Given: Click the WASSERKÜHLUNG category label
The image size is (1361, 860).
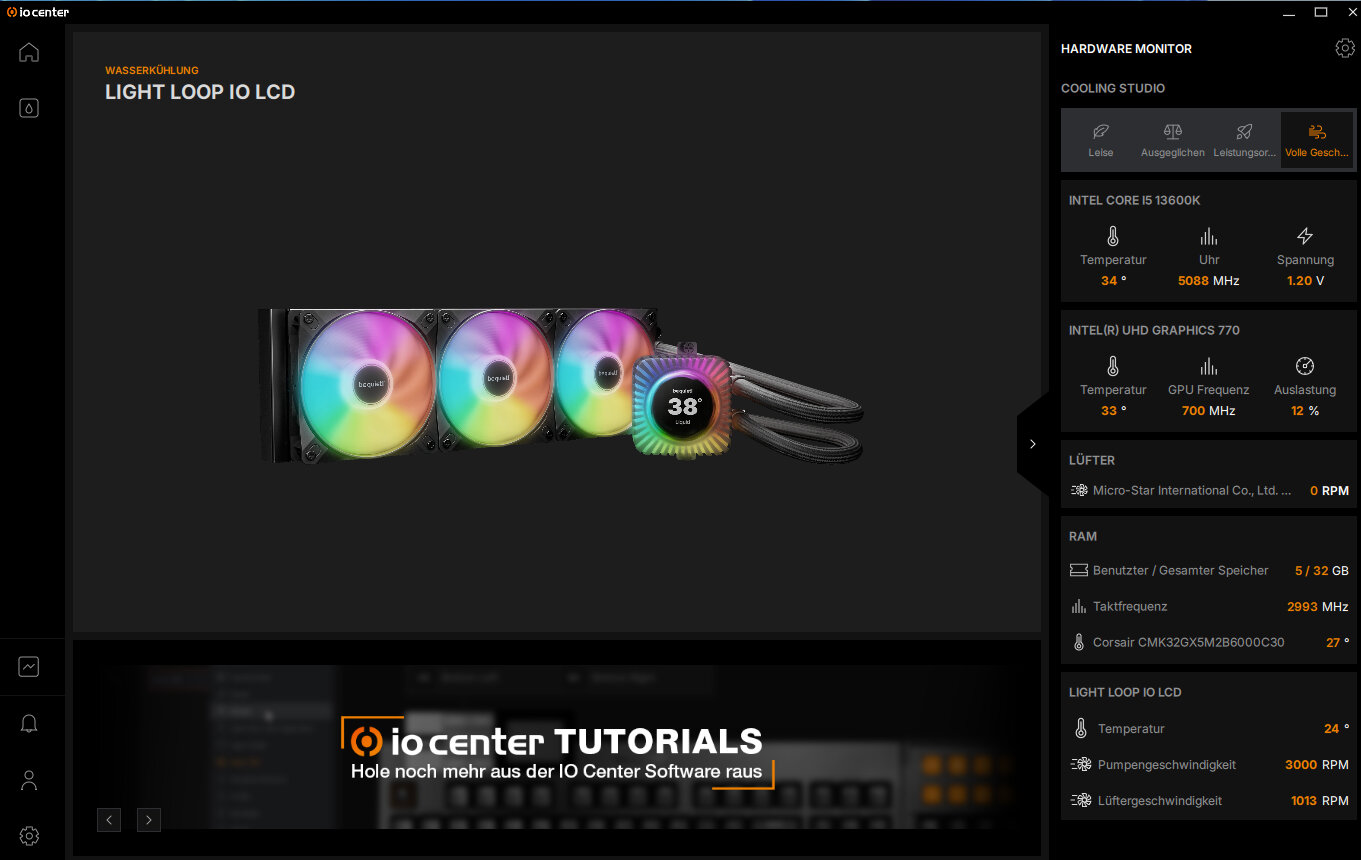Looking at the screenshot, I should (152, 70).
